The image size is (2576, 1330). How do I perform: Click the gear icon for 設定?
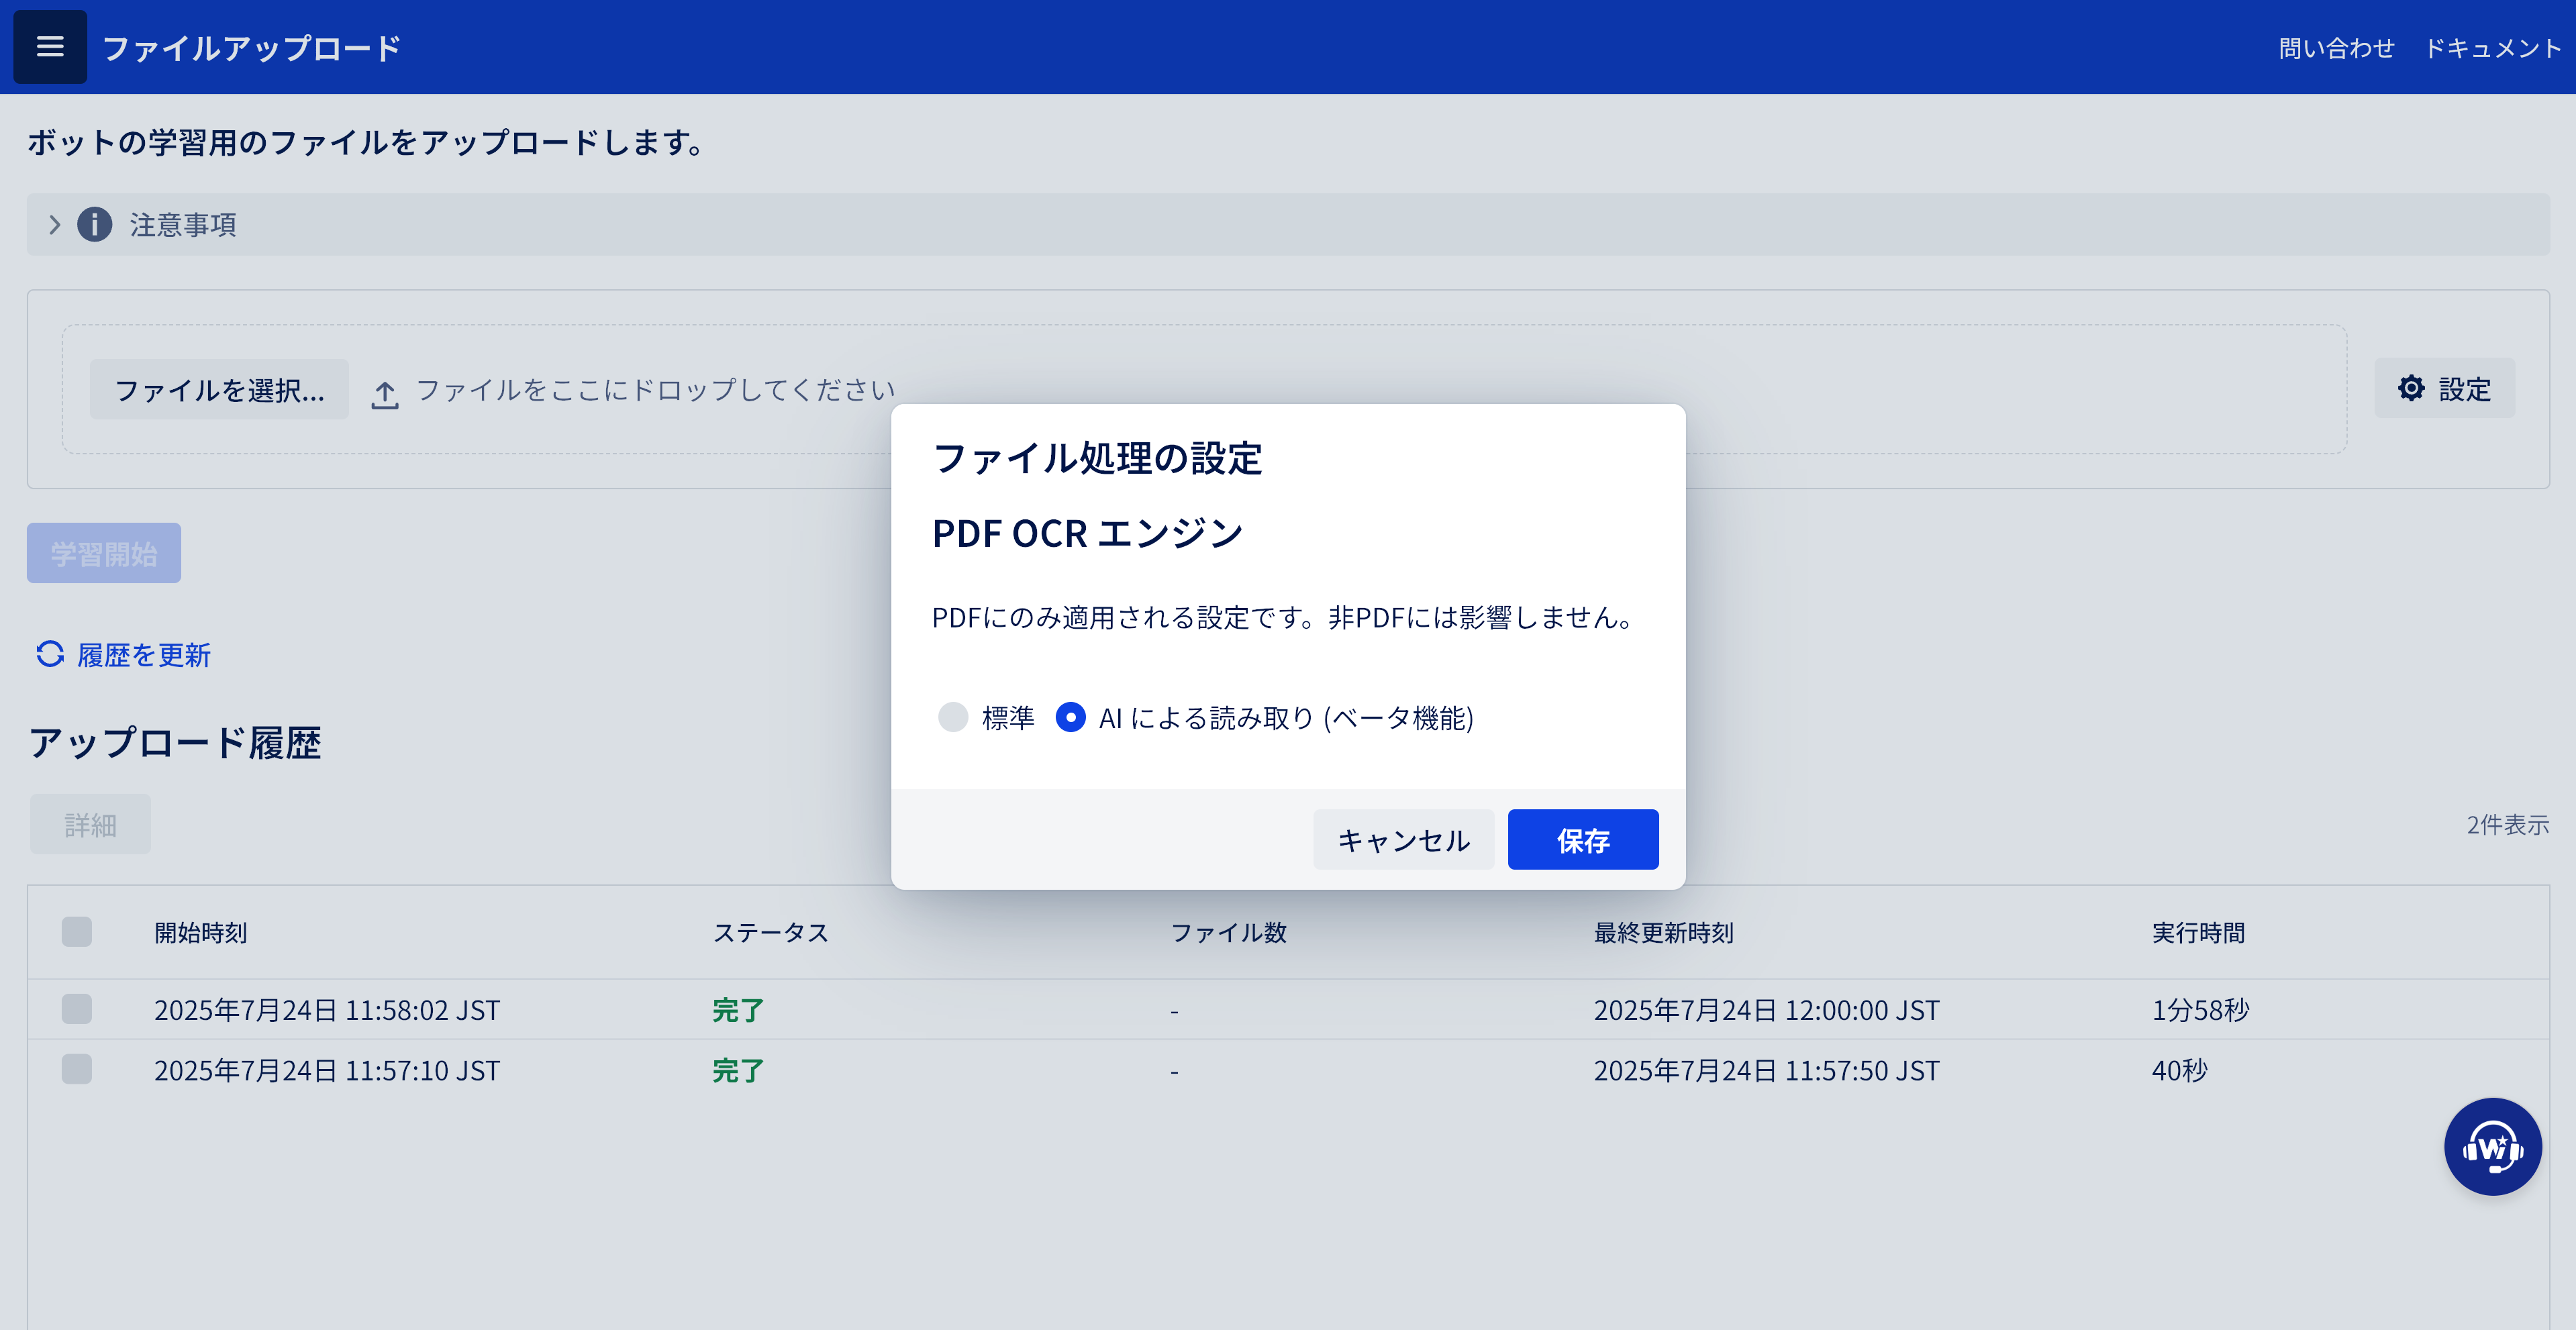pyautogui.click(x=2411, y=388)
